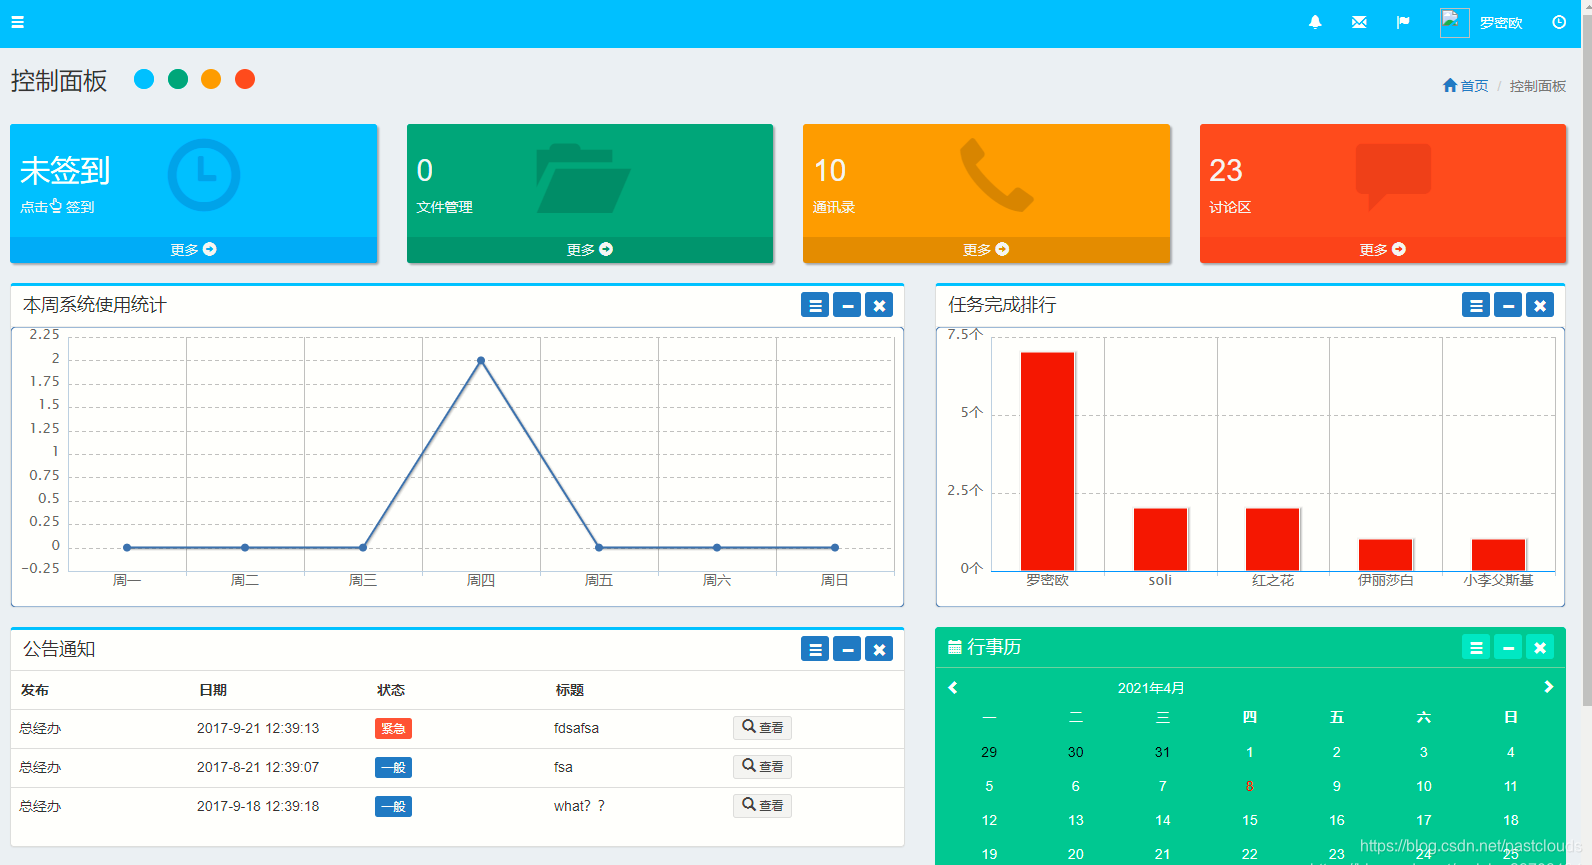The height and width of the screenshot is (865, 1592).
Task: Select day 29 in calendar's first row
Action: pyautogui.click(x=989, y=752)
